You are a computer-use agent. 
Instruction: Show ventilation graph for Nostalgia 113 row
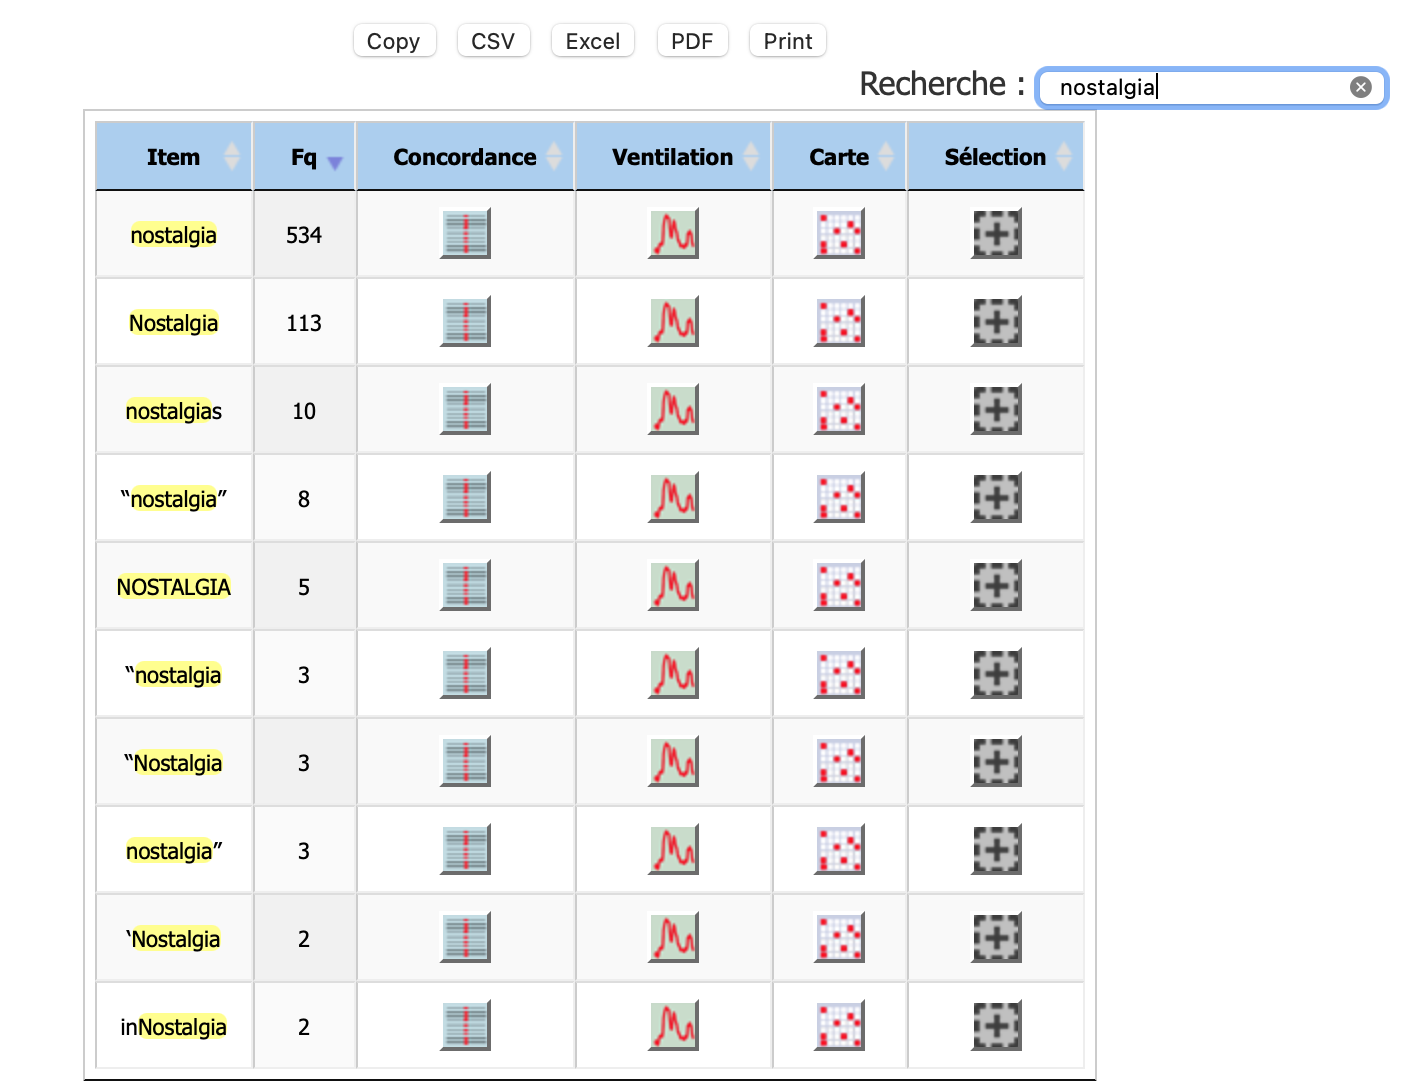pyautogui.click(x=673, y=322)
